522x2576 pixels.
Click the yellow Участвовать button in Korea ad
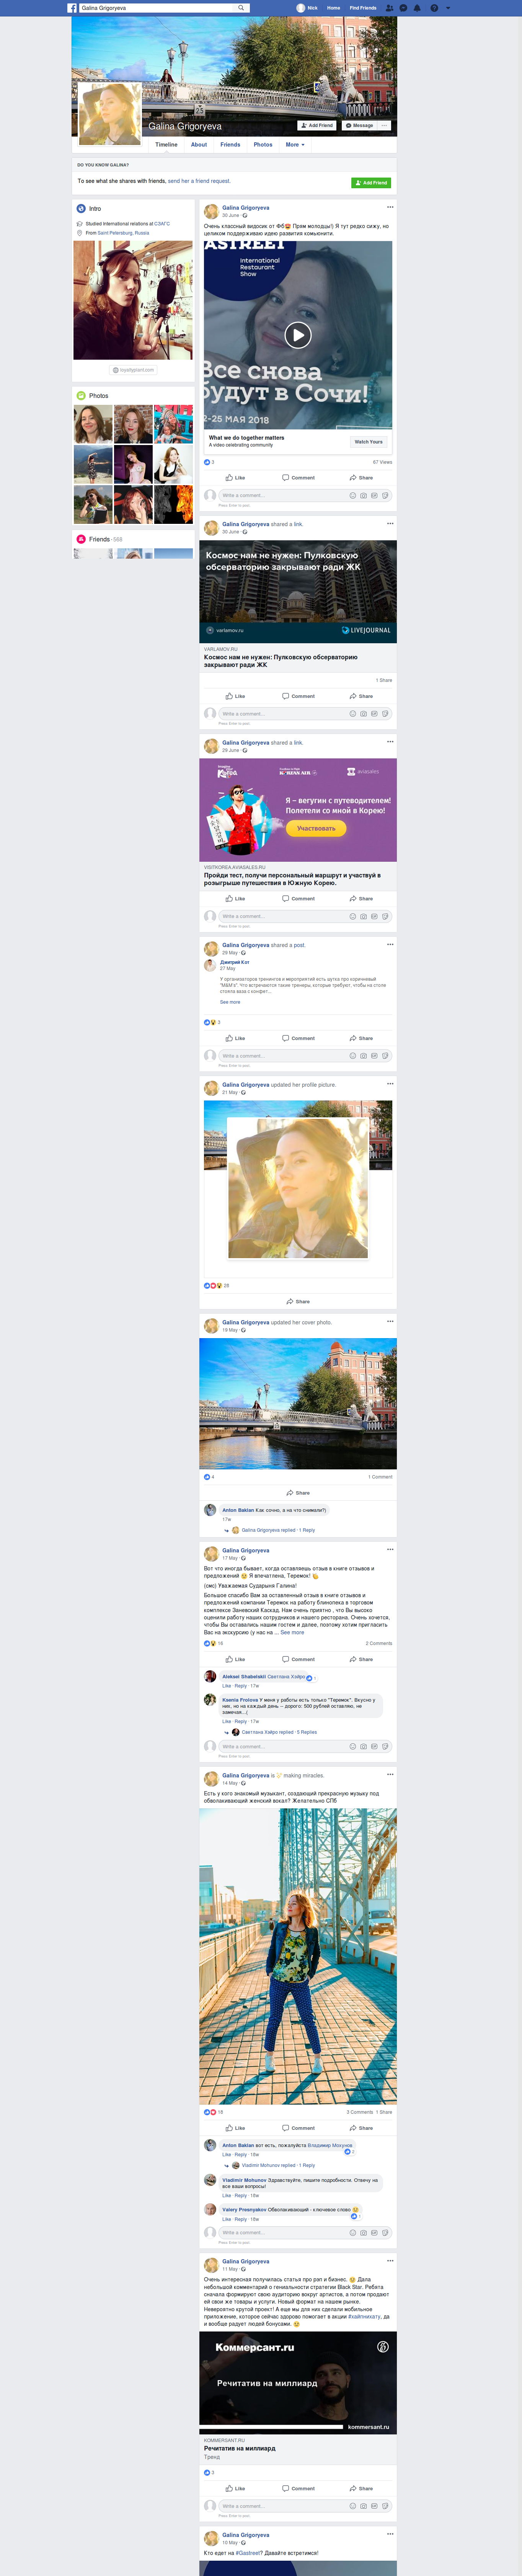pyautogui.click(x=316, y=828)
